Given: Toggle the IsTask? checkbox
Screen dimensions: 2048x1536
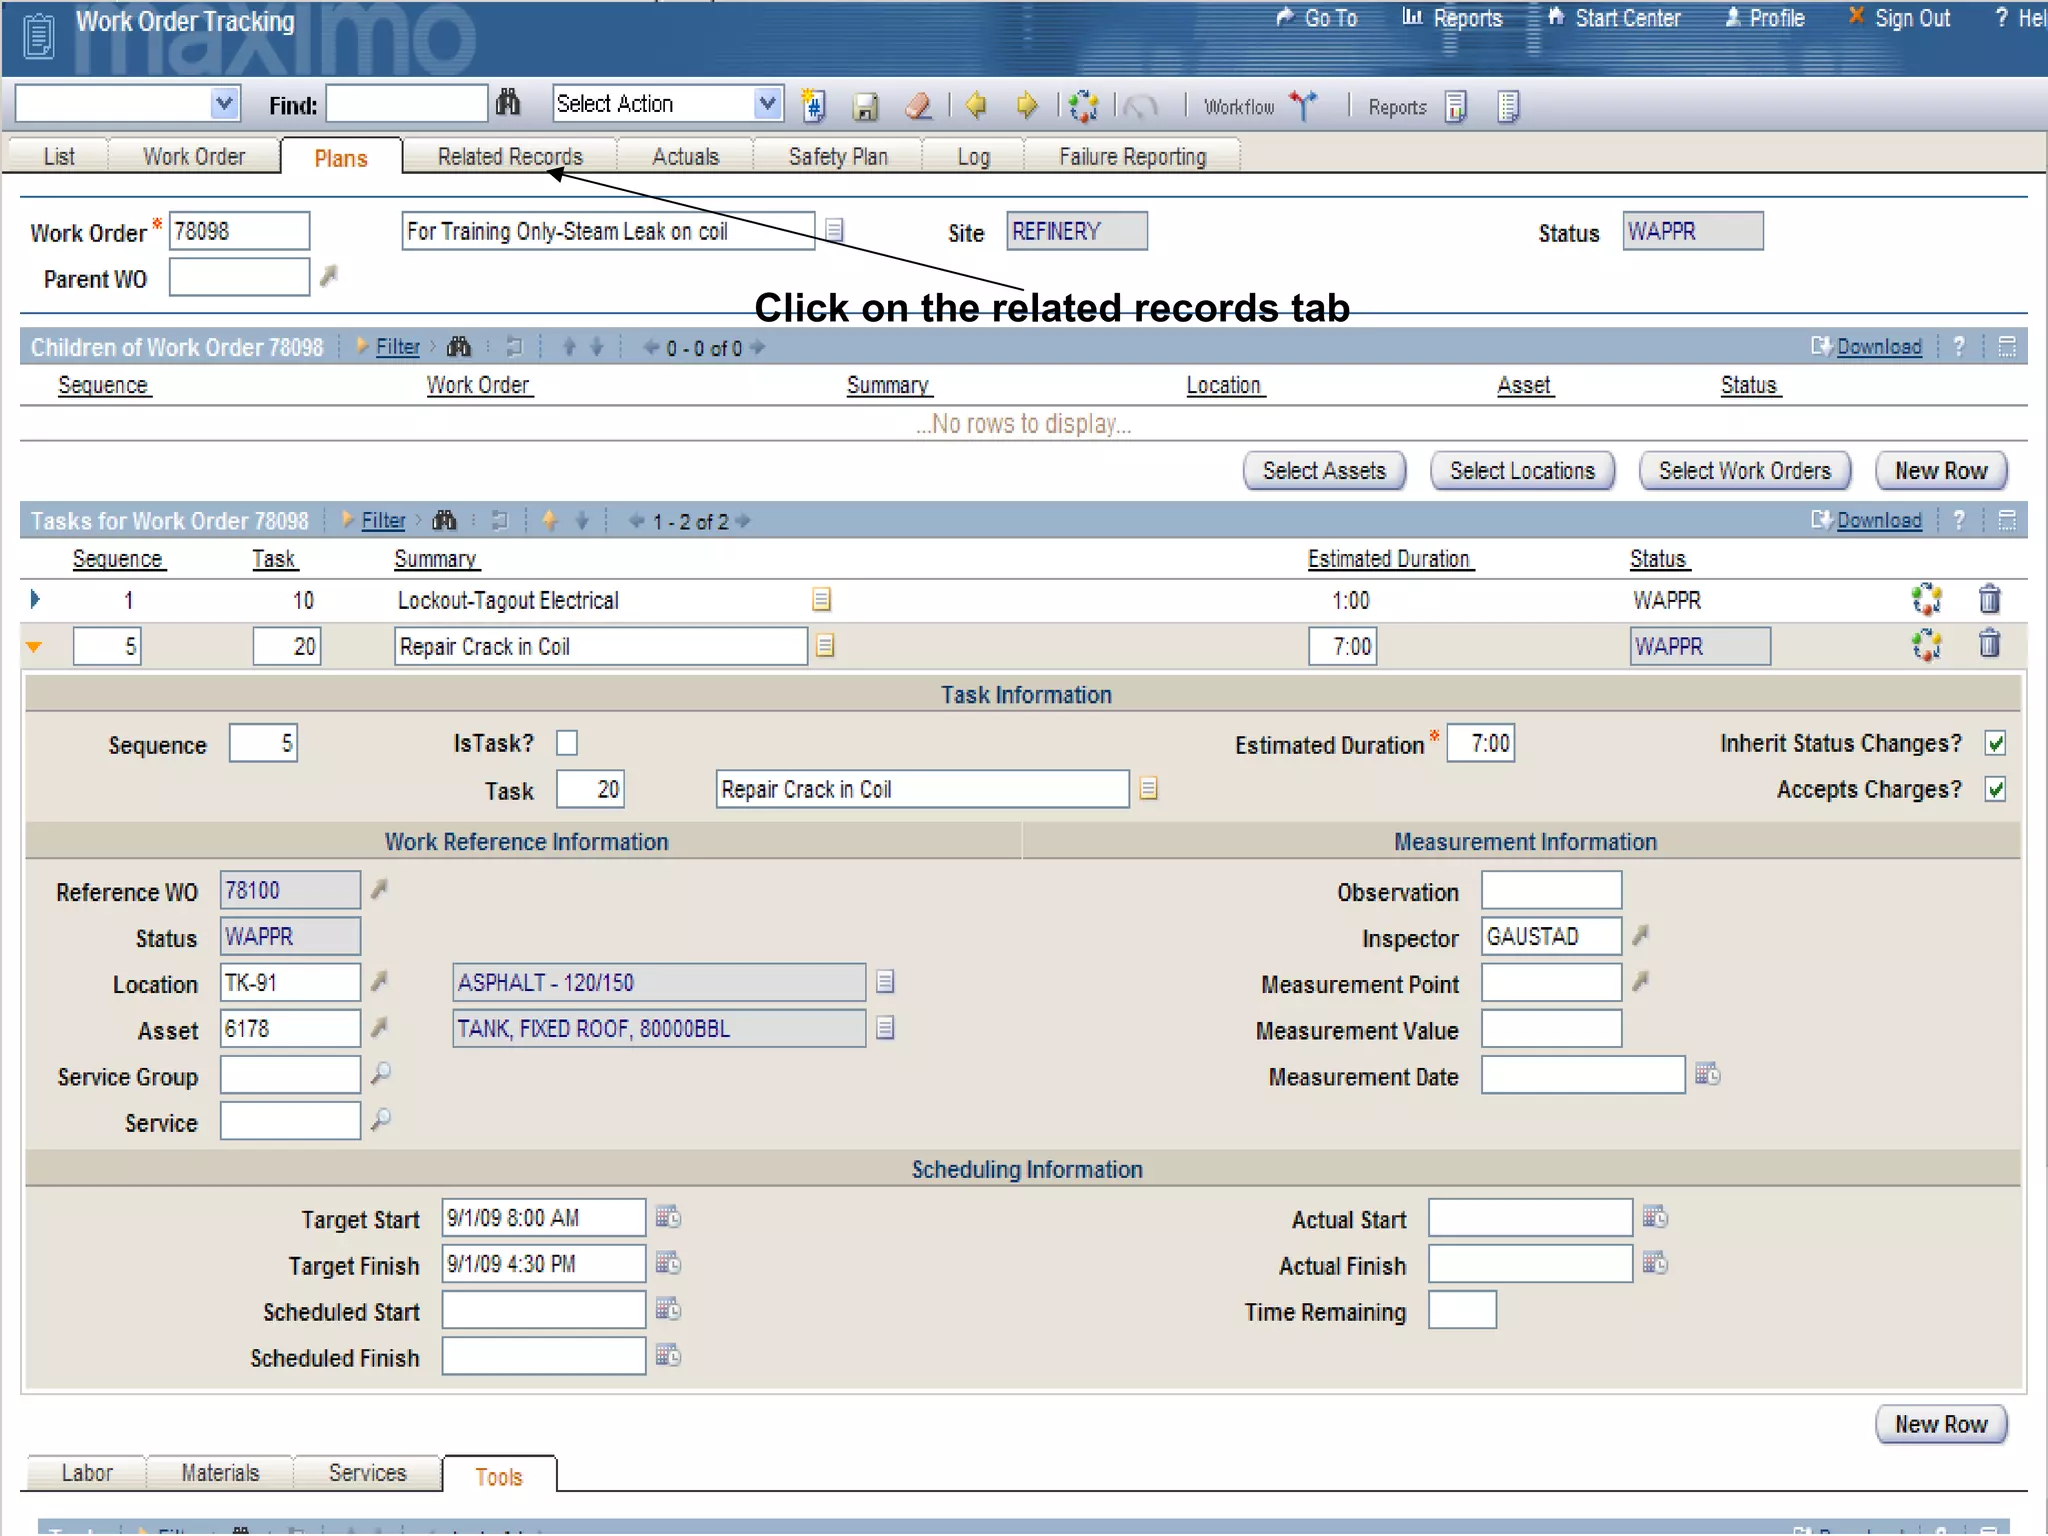Looking at the screenshot, I should tap(567, 743).
